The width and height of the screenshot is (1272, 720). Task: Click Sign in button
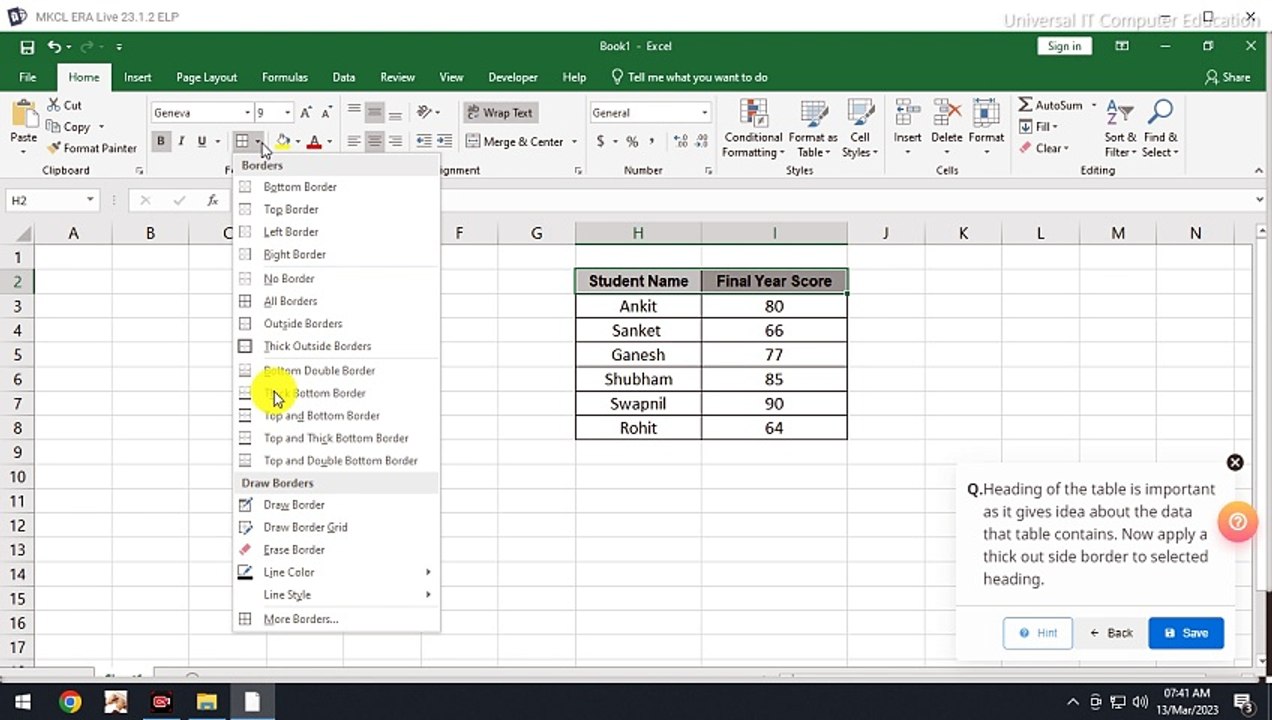1064,46
